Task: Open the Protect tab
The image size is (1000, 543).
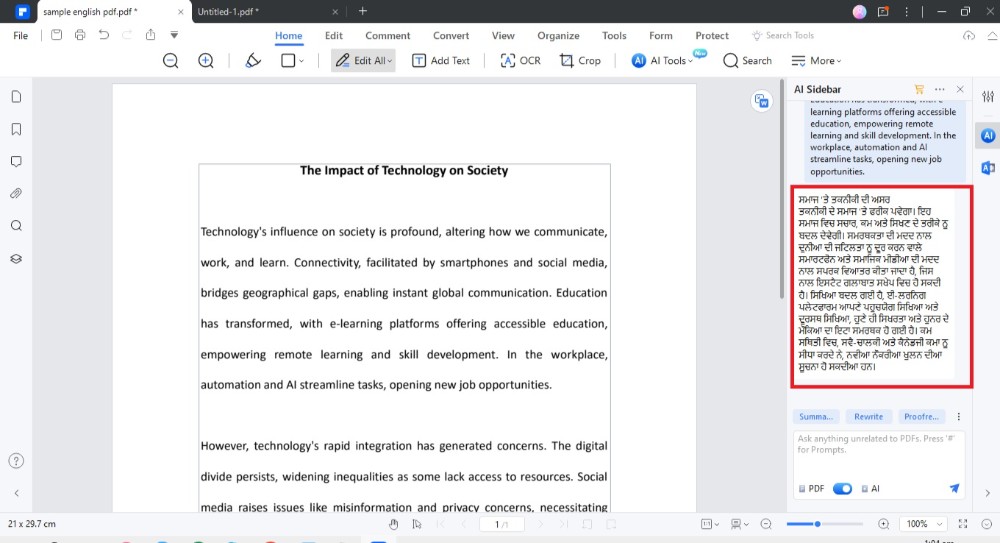Action: (x=712, y=36)
